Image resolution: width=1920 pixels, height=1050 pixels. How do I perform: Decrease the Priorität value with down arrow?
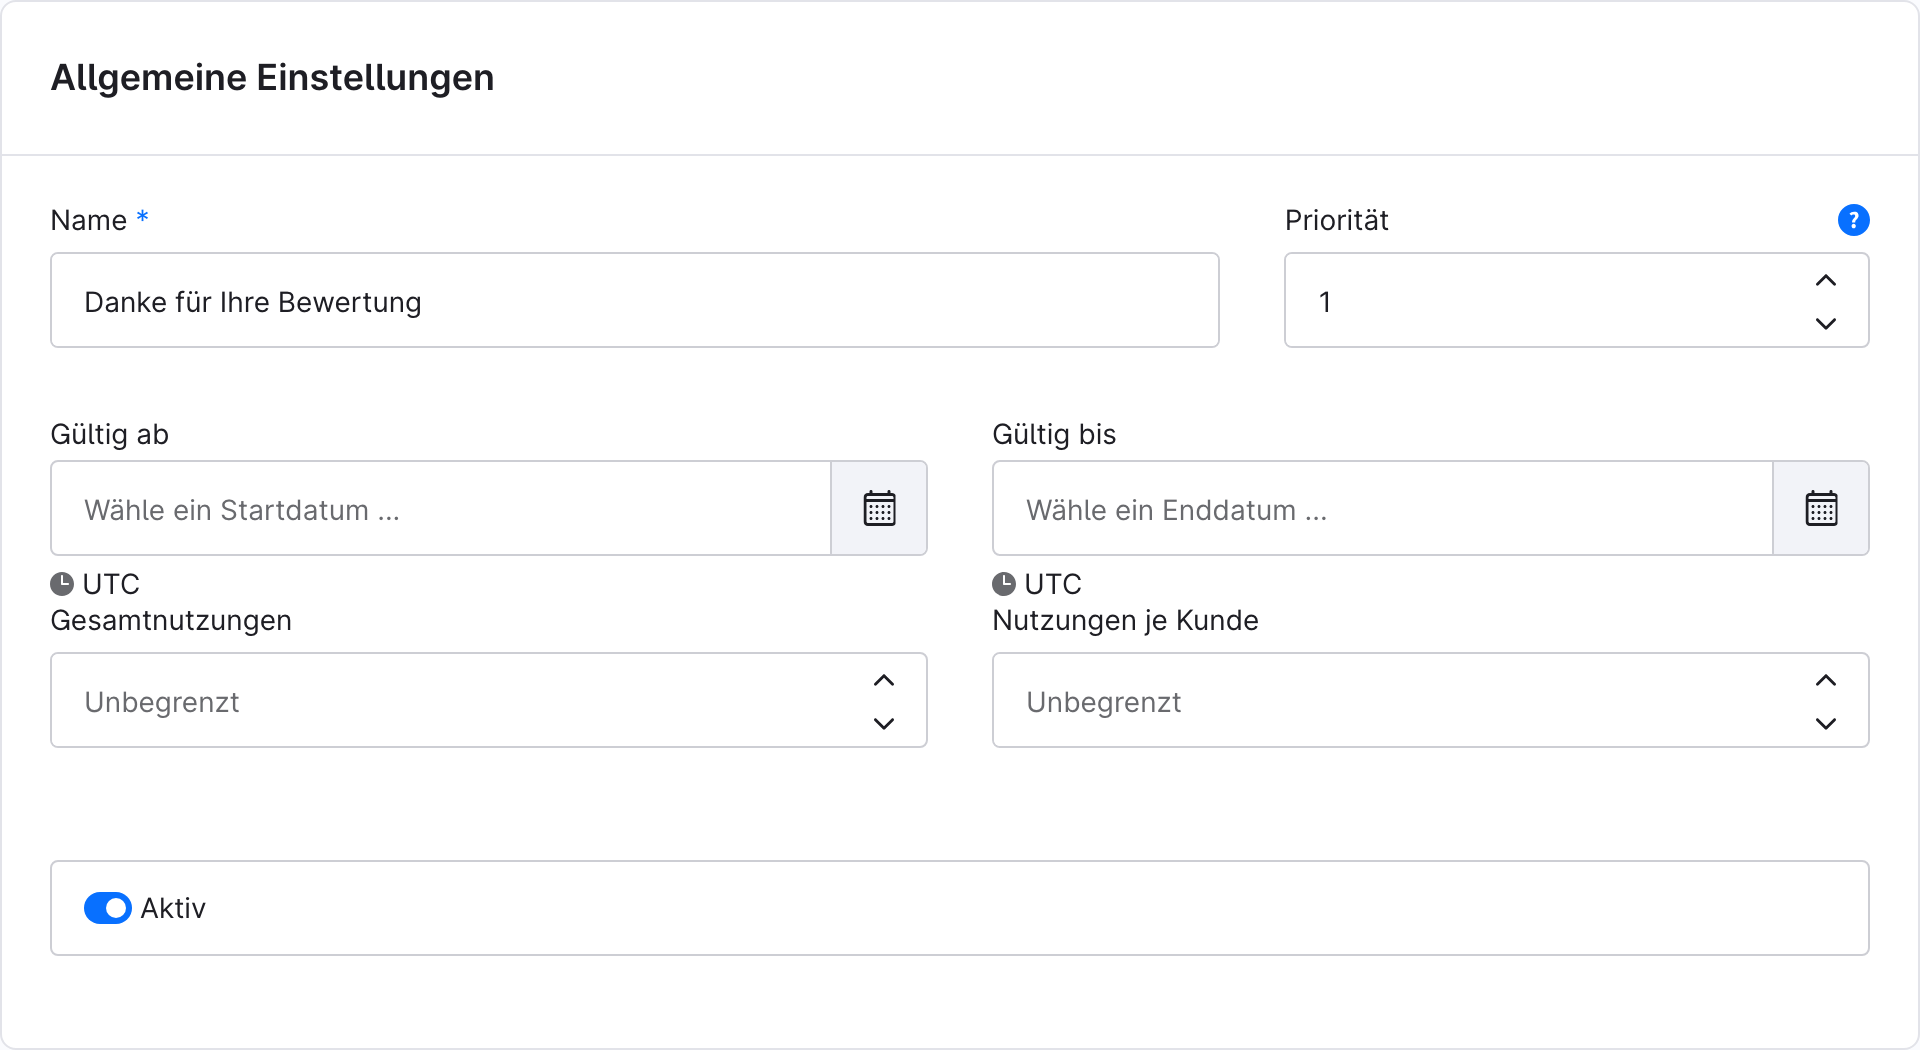[x=1826, y=323]
